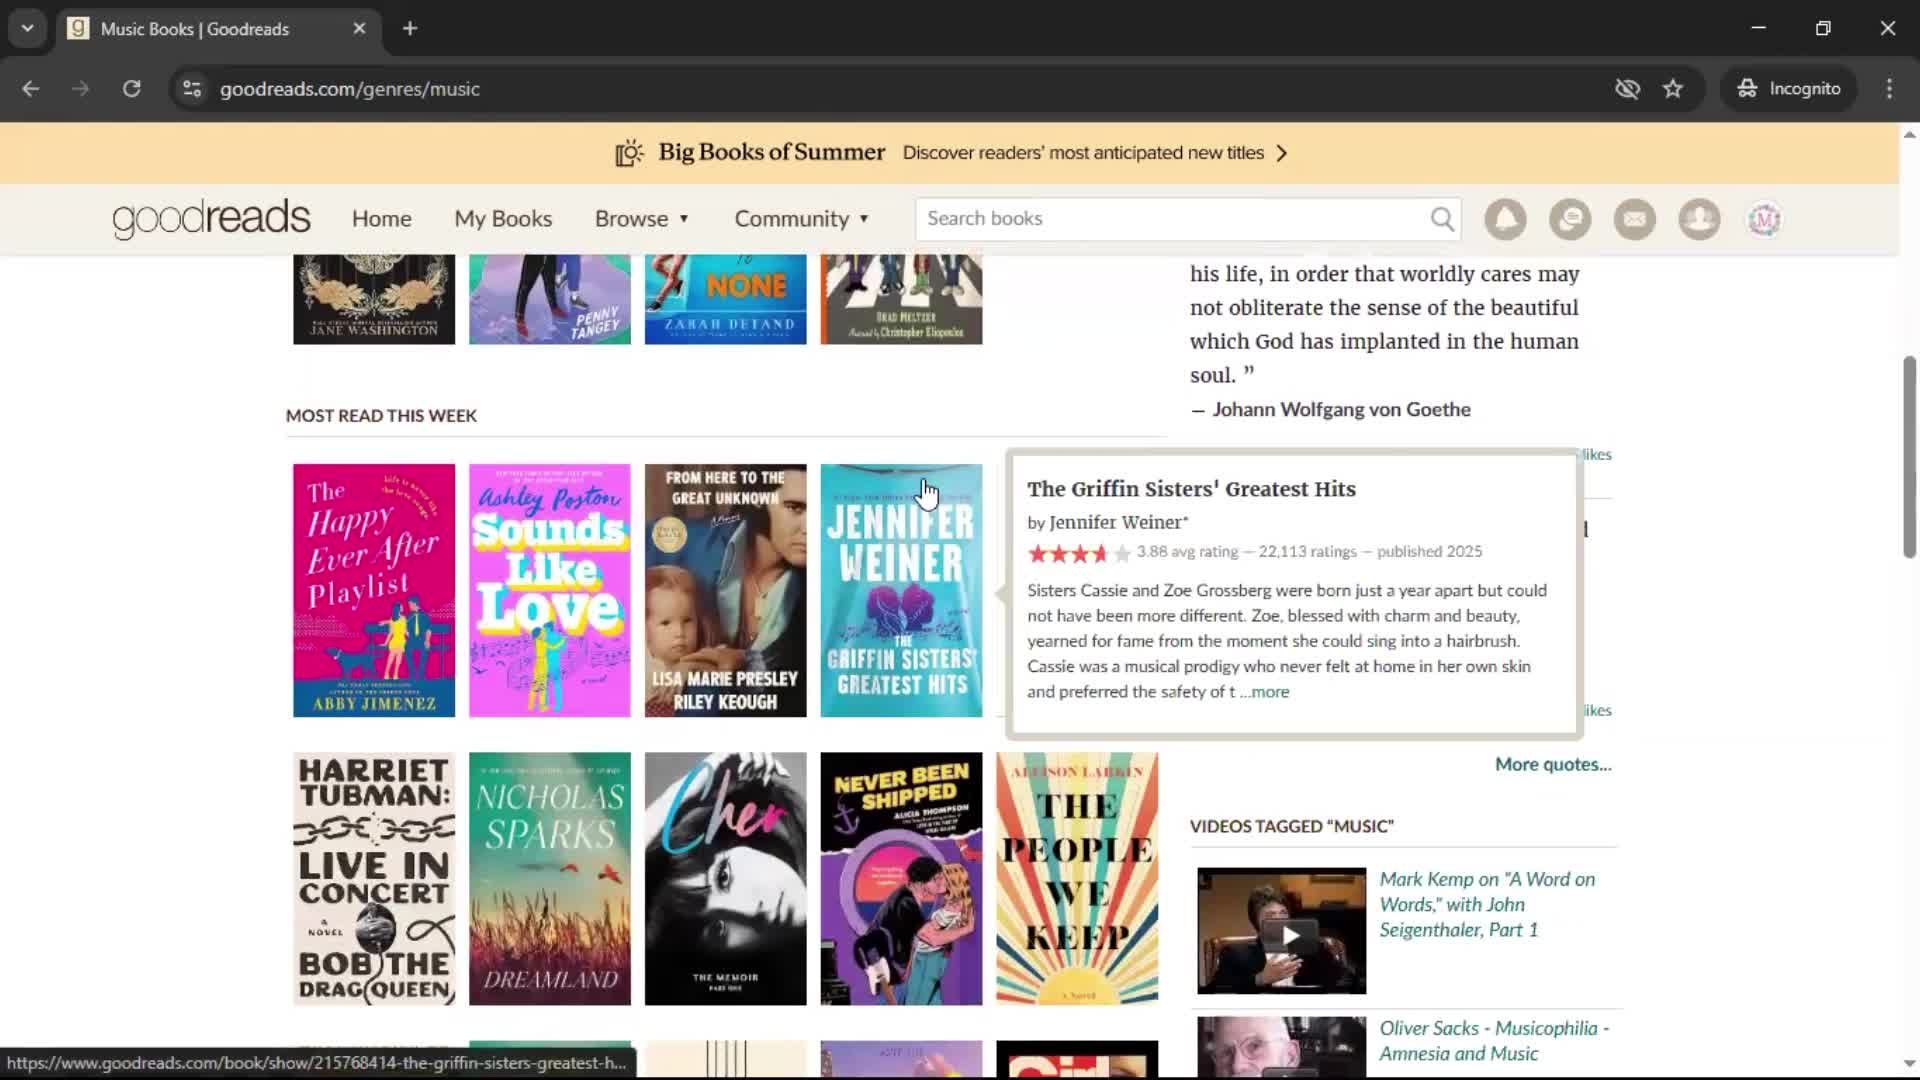Open Penny Tangey book cover

click(x=550, y=300)
